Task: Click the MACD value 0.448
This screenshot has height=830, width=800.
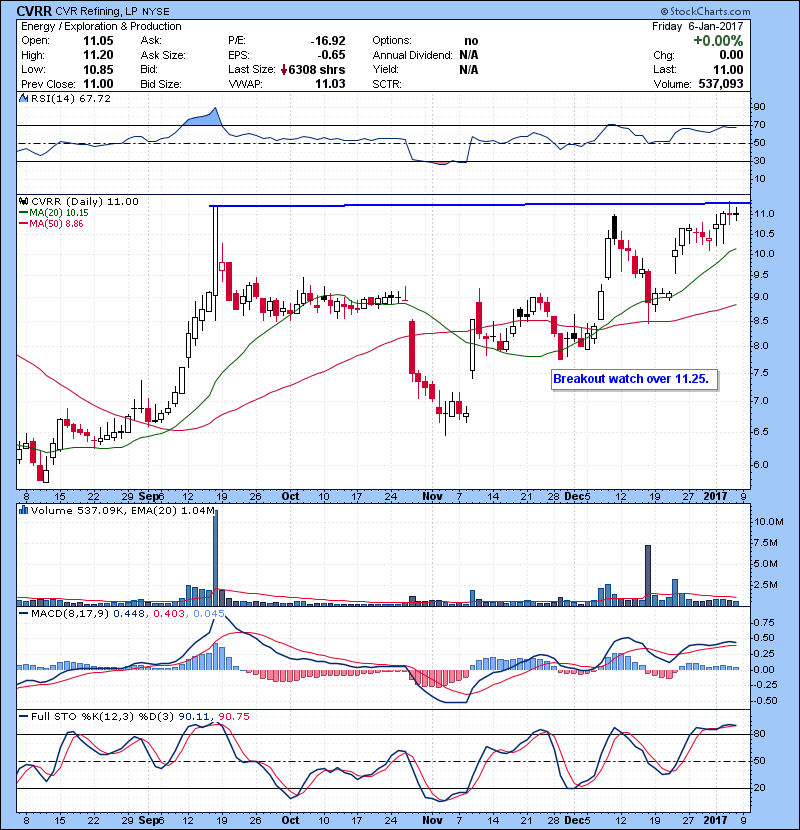Action: 129,614
